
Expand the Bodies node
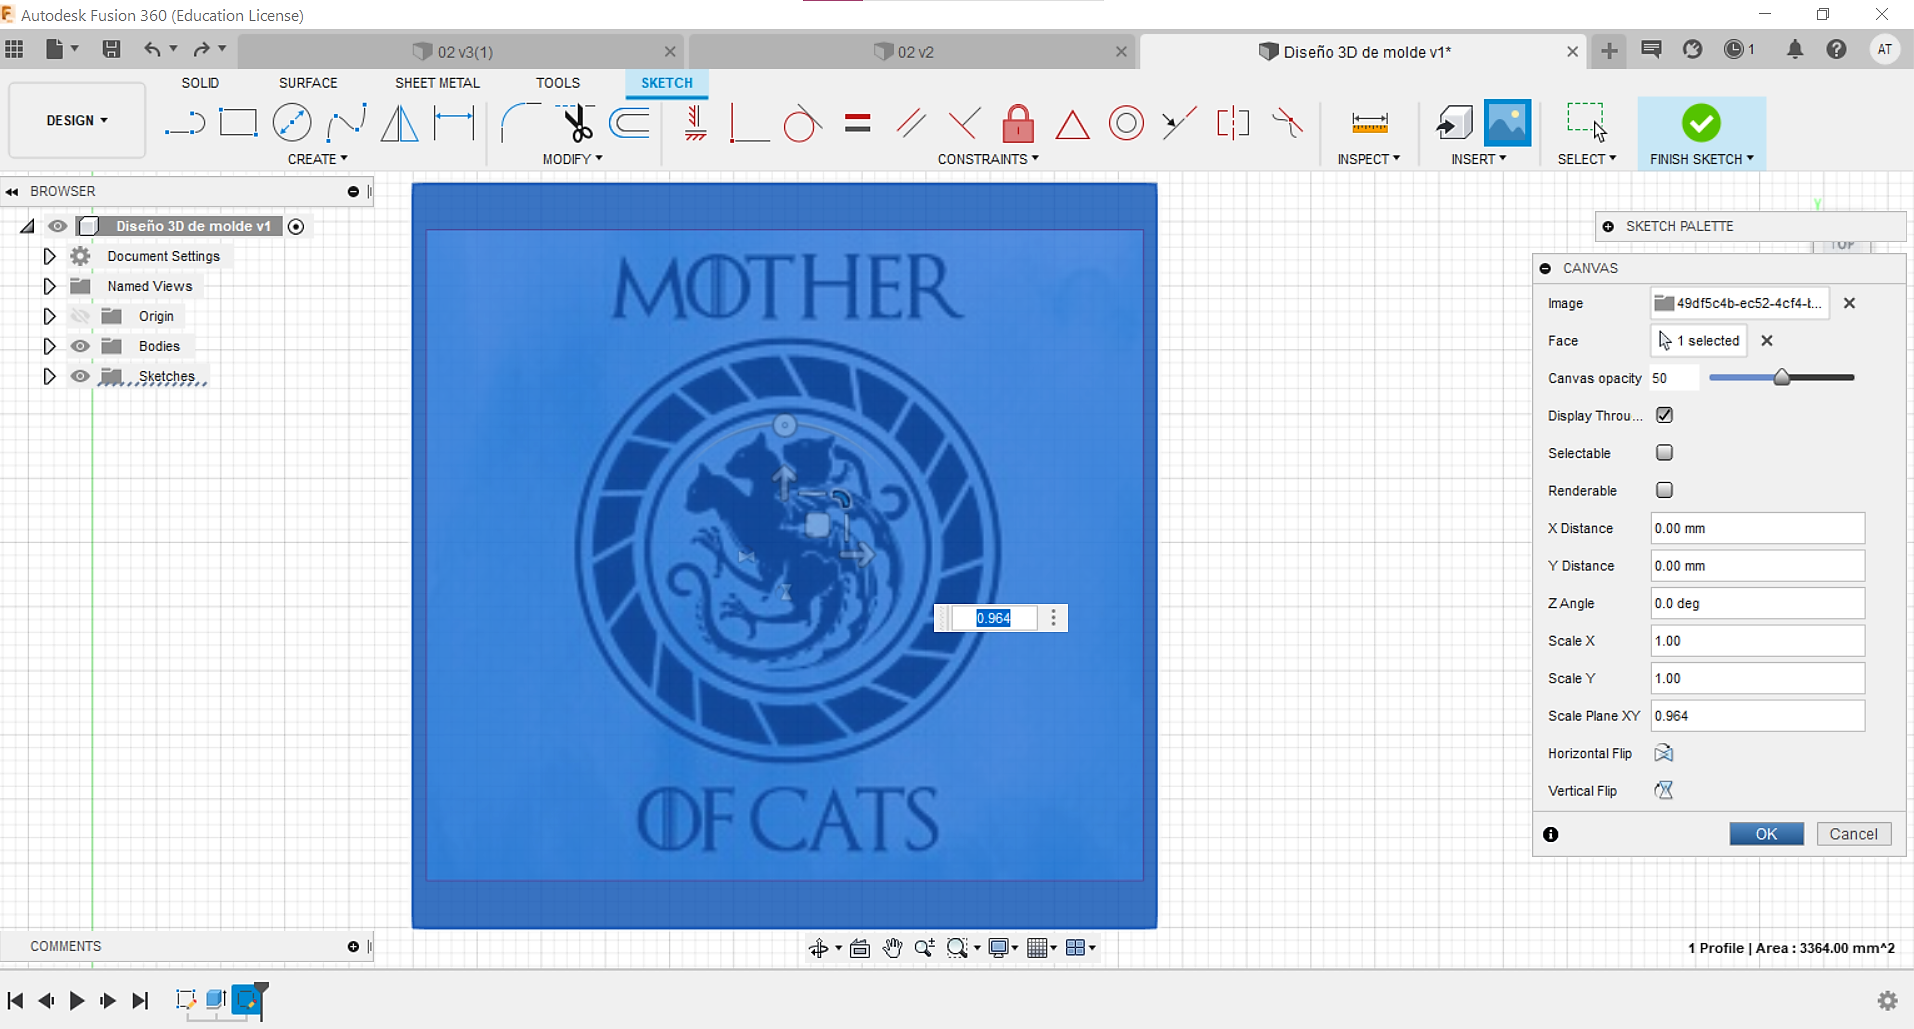[x=49, y=346]
